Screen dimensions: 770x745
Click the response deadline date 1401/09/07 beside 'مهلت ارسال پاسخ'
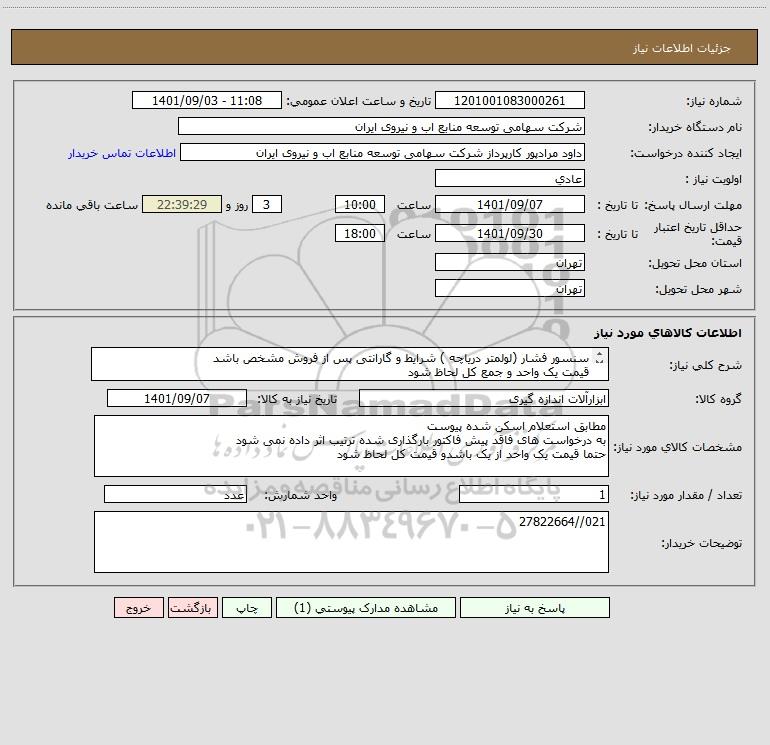tap(510, 204)
